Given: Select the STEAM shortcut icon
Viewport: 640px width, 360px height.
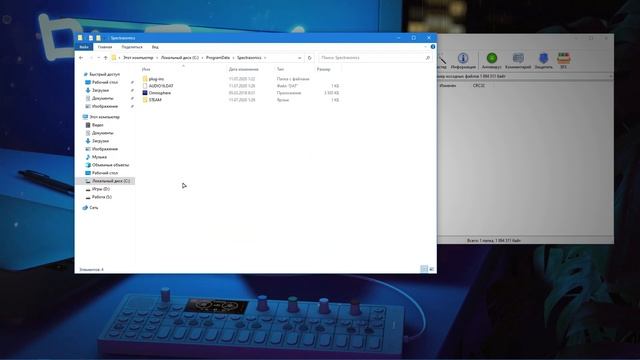Looking at the screenshot, I should 145,100.
